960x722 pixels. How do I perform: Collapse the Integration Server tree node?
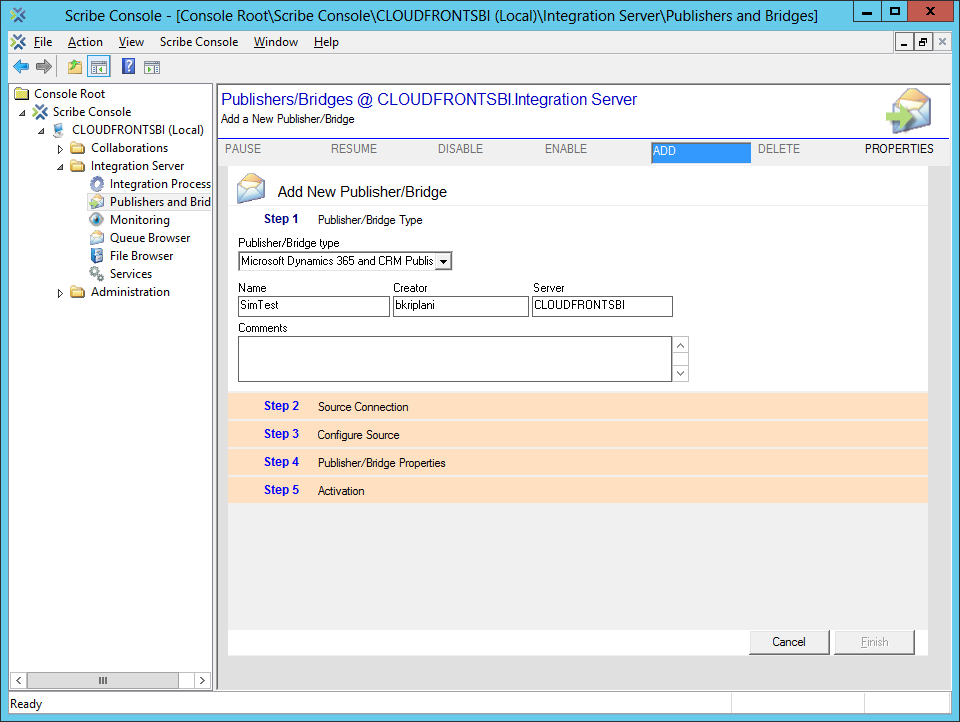60,167
